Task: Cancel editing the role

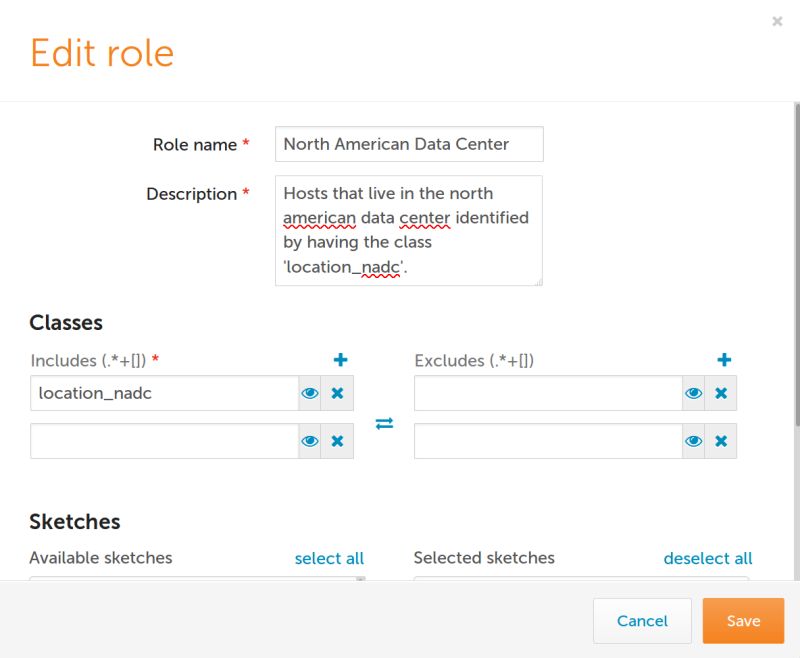Action: pyautogui.click(x=642, y=620)
